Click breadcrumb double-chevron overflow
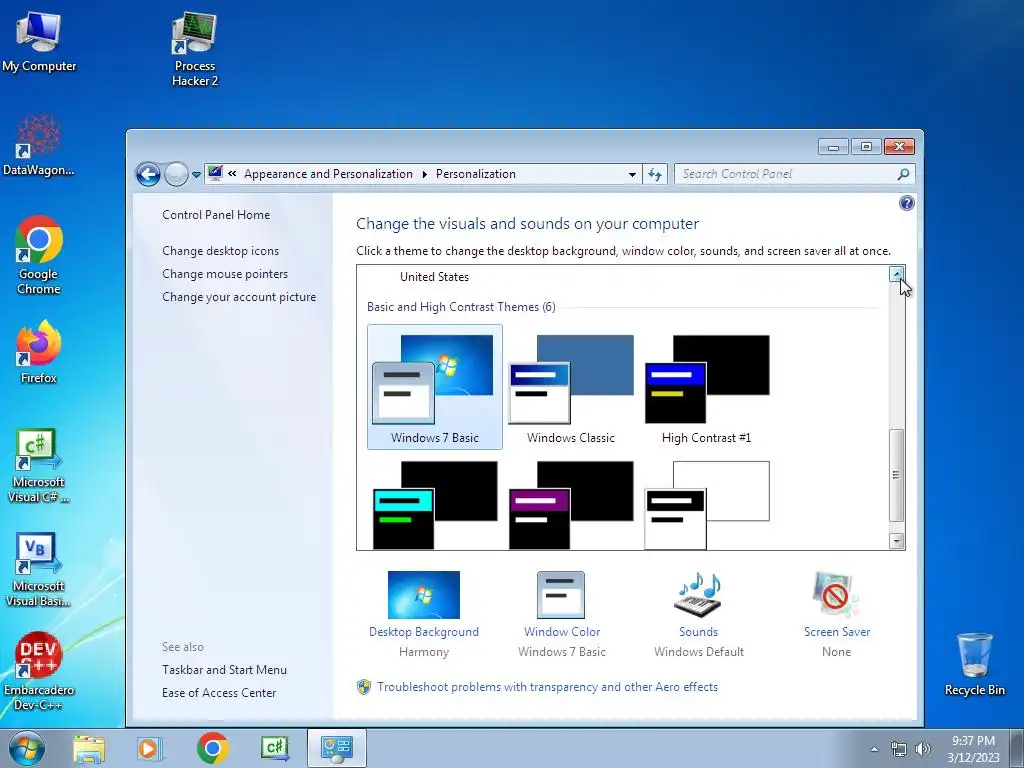The width and height of the screenshot is (1024, 768). (232, 174)
